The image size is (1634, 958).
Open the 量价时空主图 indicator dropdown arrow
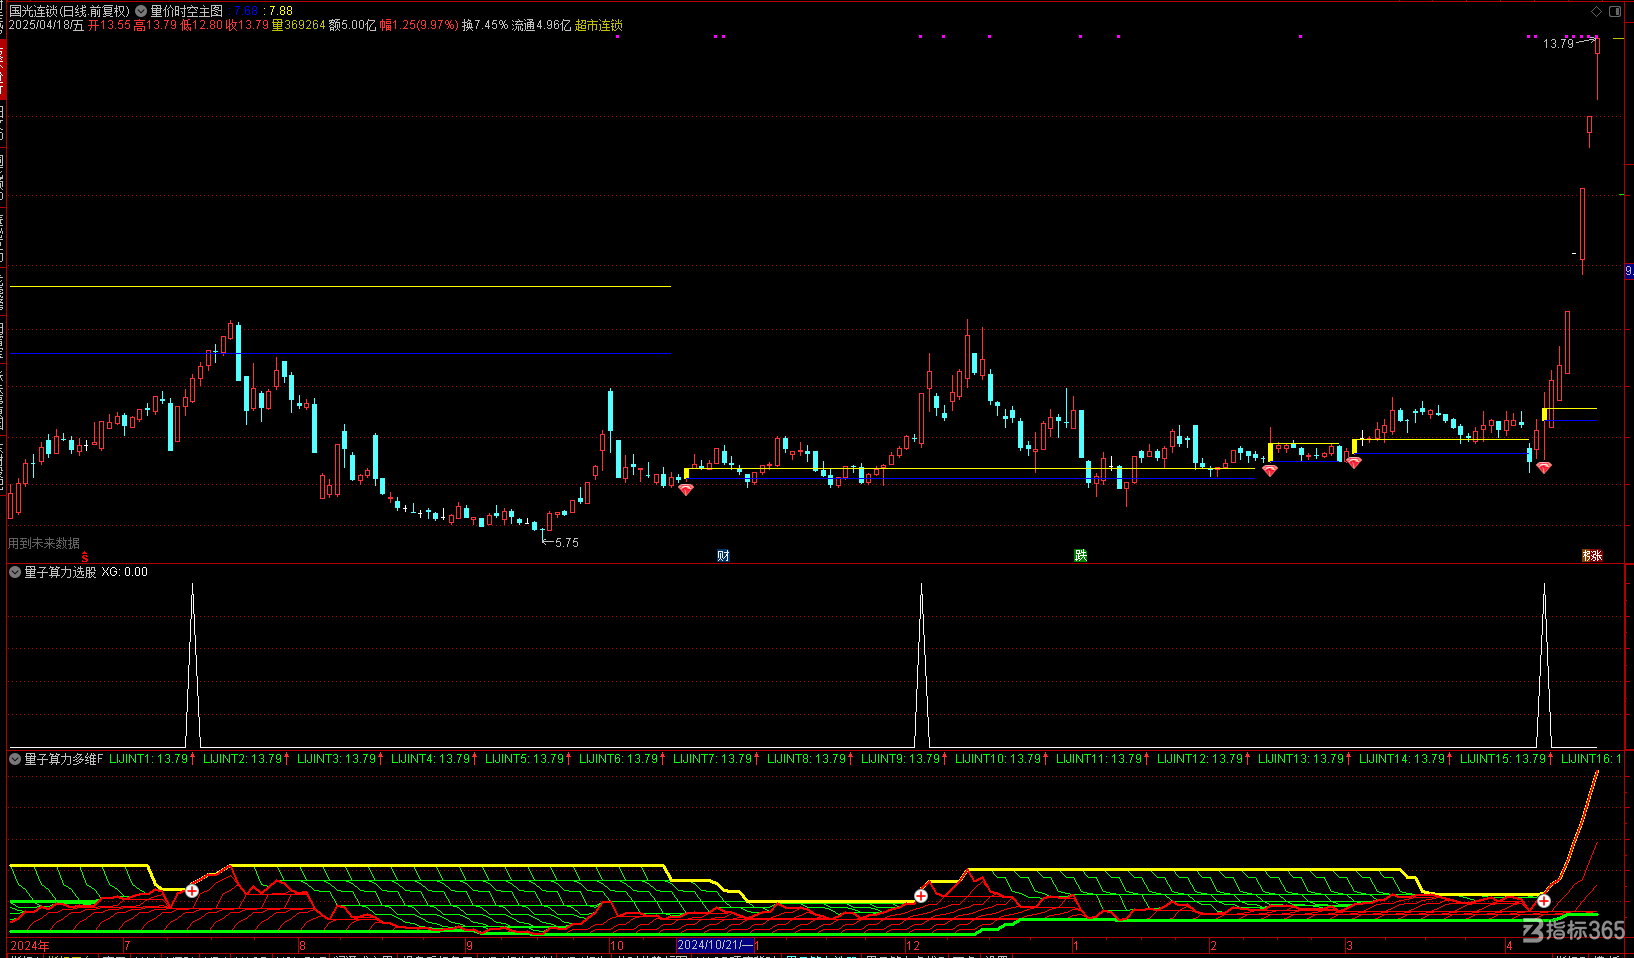(140, 11)
